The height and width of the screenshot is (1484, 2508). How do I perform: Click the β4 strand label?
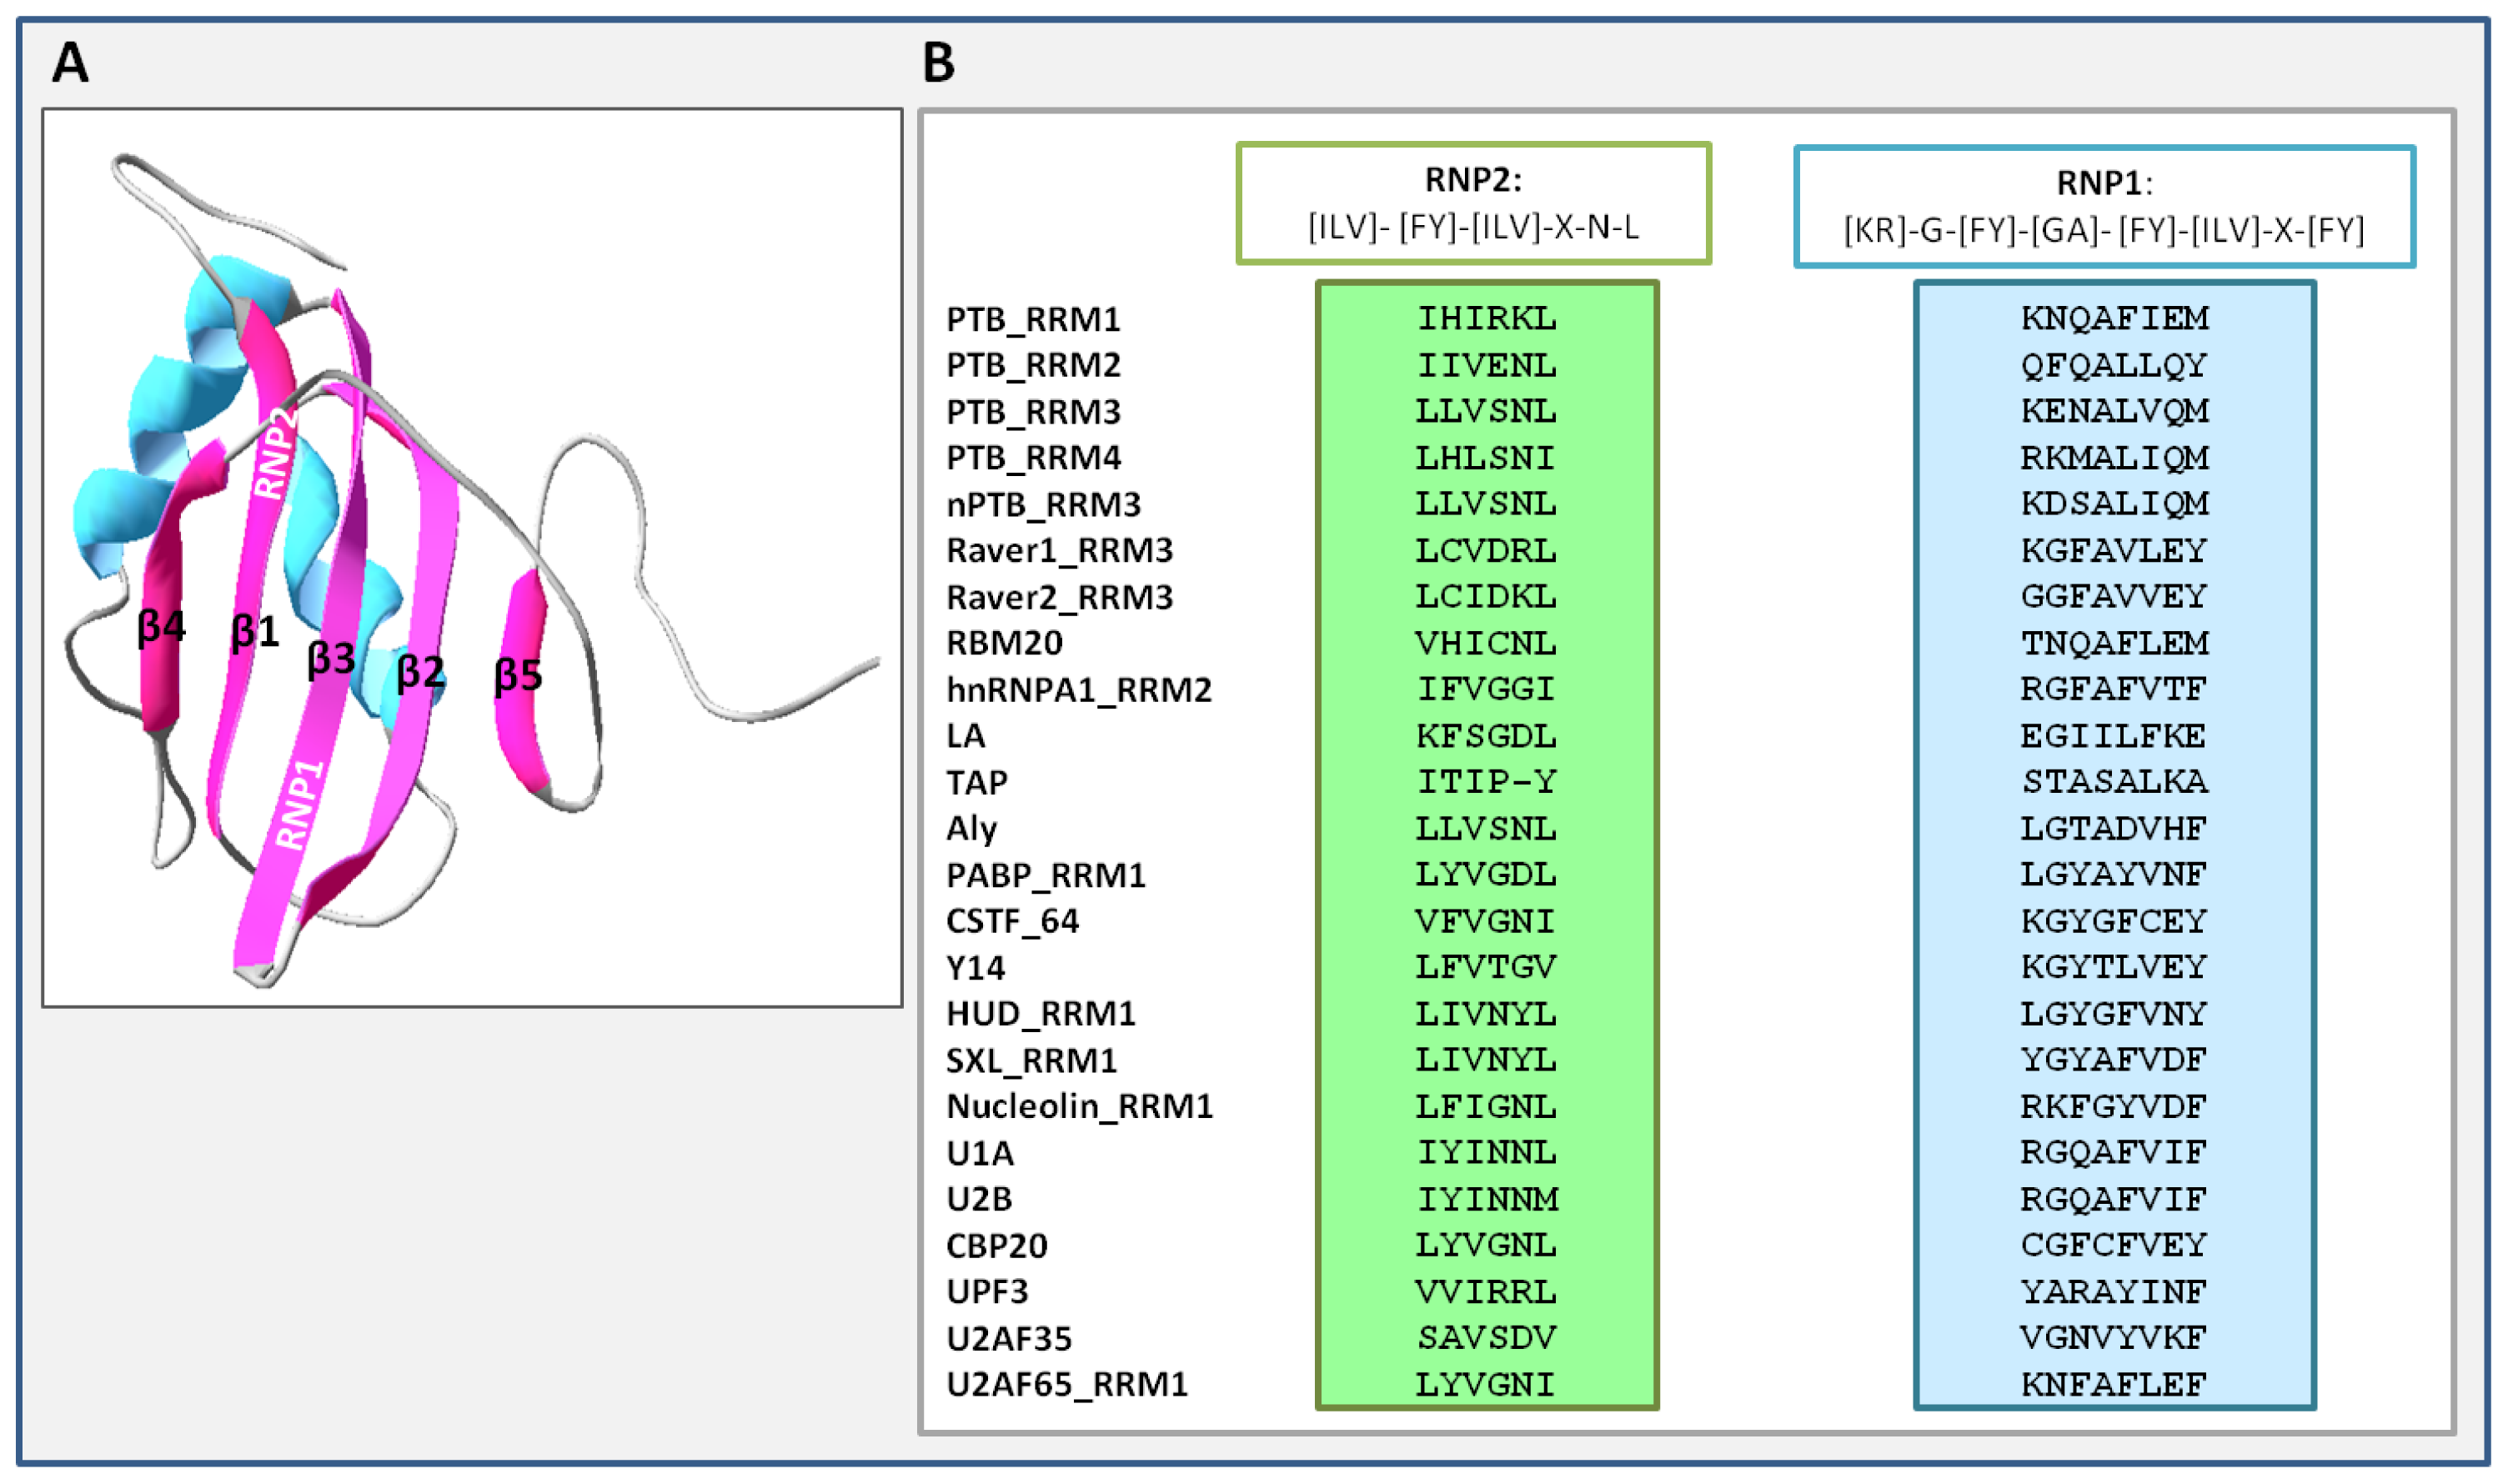[x=162, y=627]
